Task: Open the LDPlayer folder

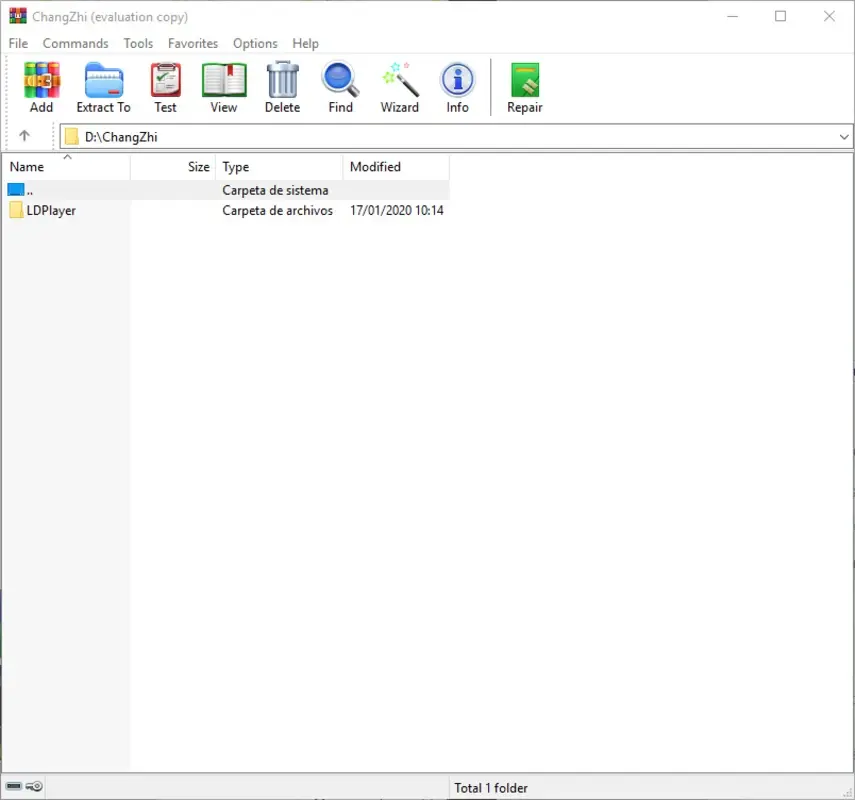Action: (50, 210)
